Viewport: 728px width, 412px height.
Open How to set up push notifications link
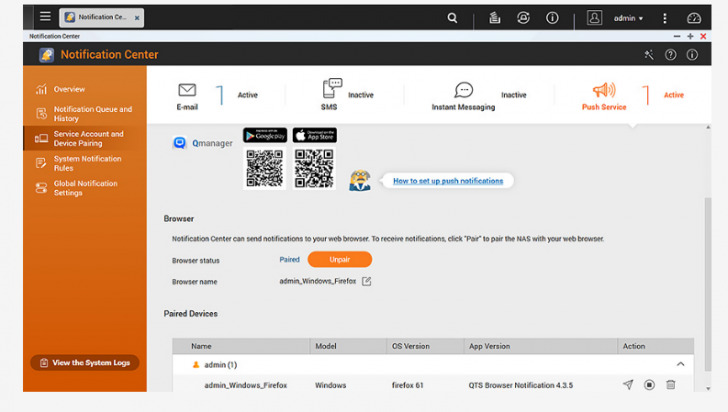447,181
